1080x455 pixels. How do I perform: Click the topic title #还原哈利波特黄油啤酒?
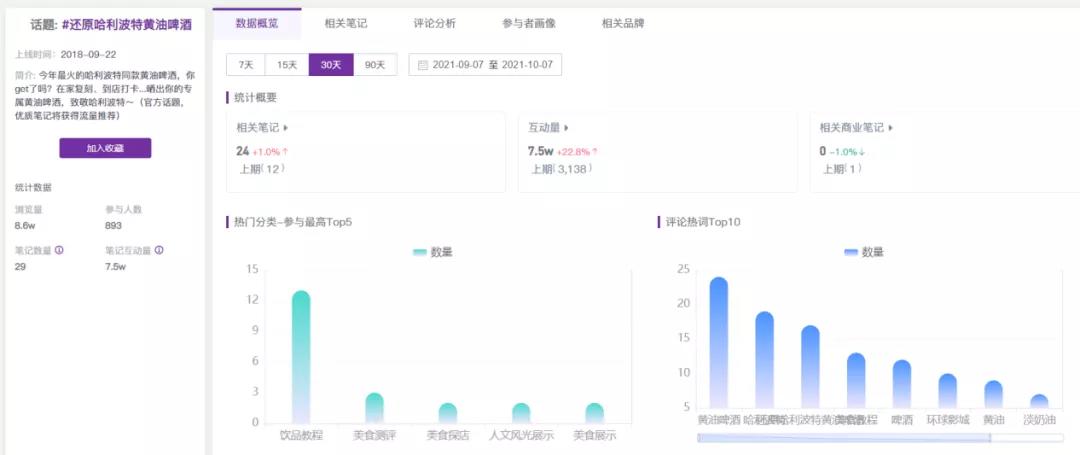click(127, 25)
